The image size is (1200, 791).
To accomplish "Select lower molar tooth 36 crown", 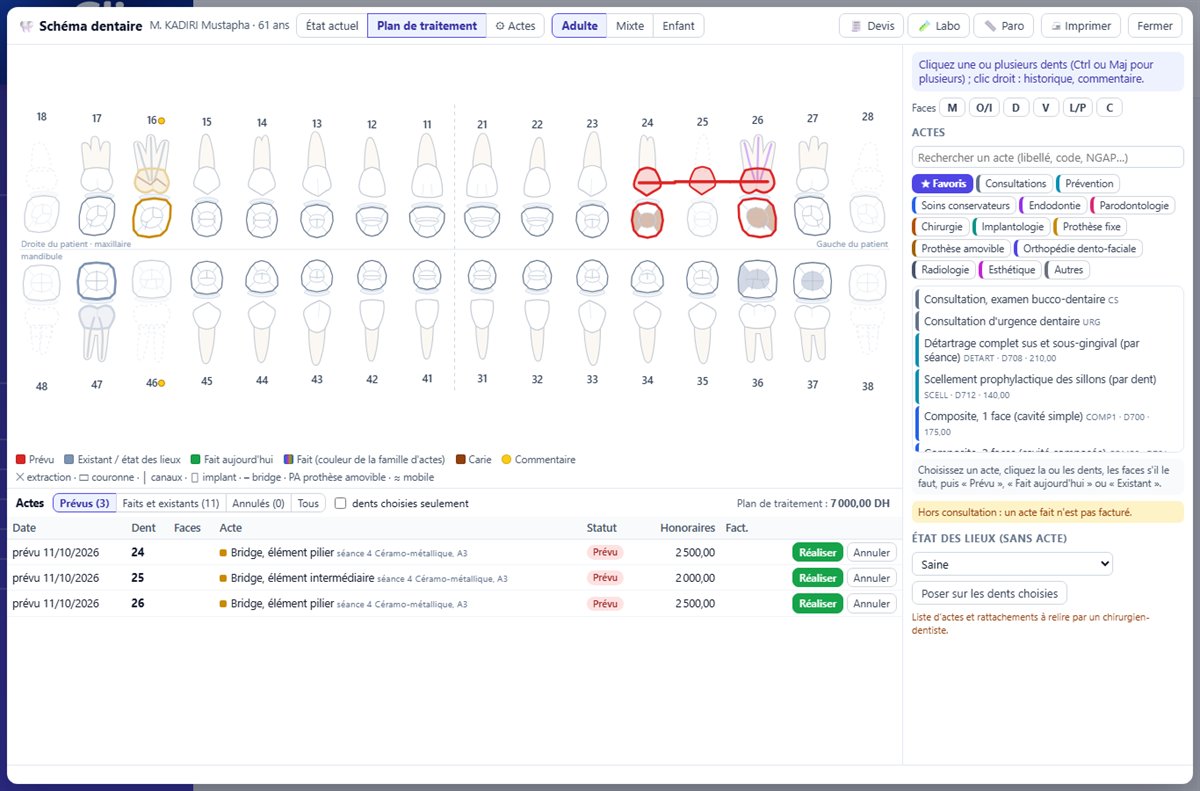I will pos(757,281).
